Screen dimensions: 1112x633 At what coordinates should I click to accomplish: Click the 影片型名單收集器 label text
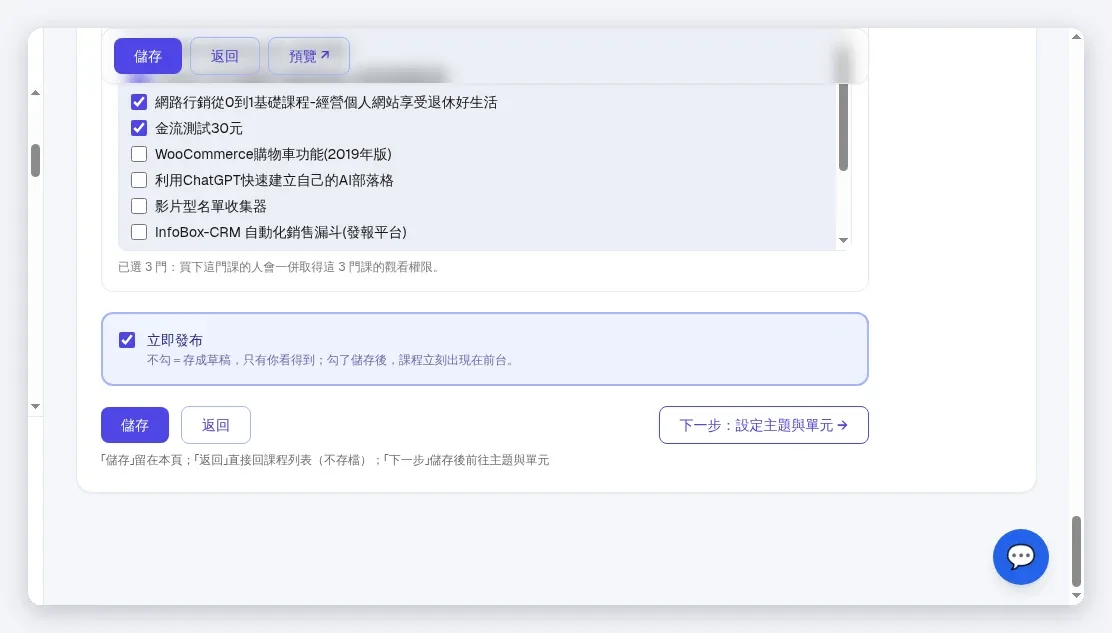tap(211, 206)
